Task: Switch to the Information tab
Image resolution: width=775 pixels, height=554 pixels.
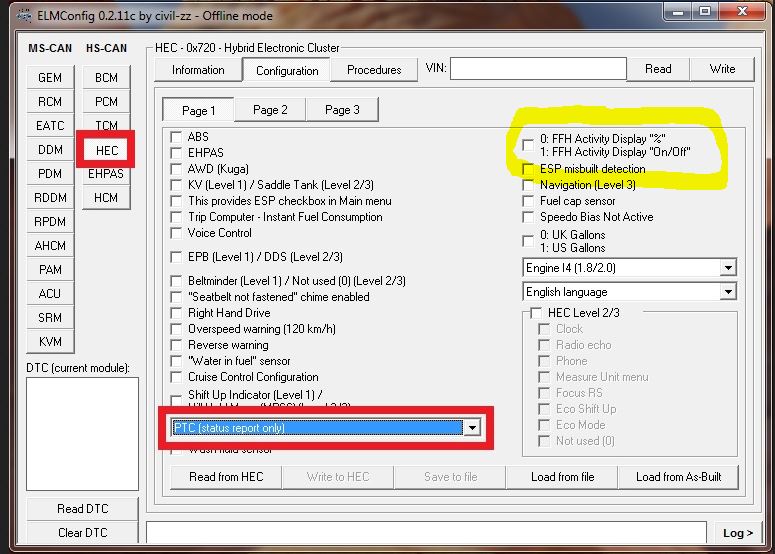Action: (x=198, y=70)
